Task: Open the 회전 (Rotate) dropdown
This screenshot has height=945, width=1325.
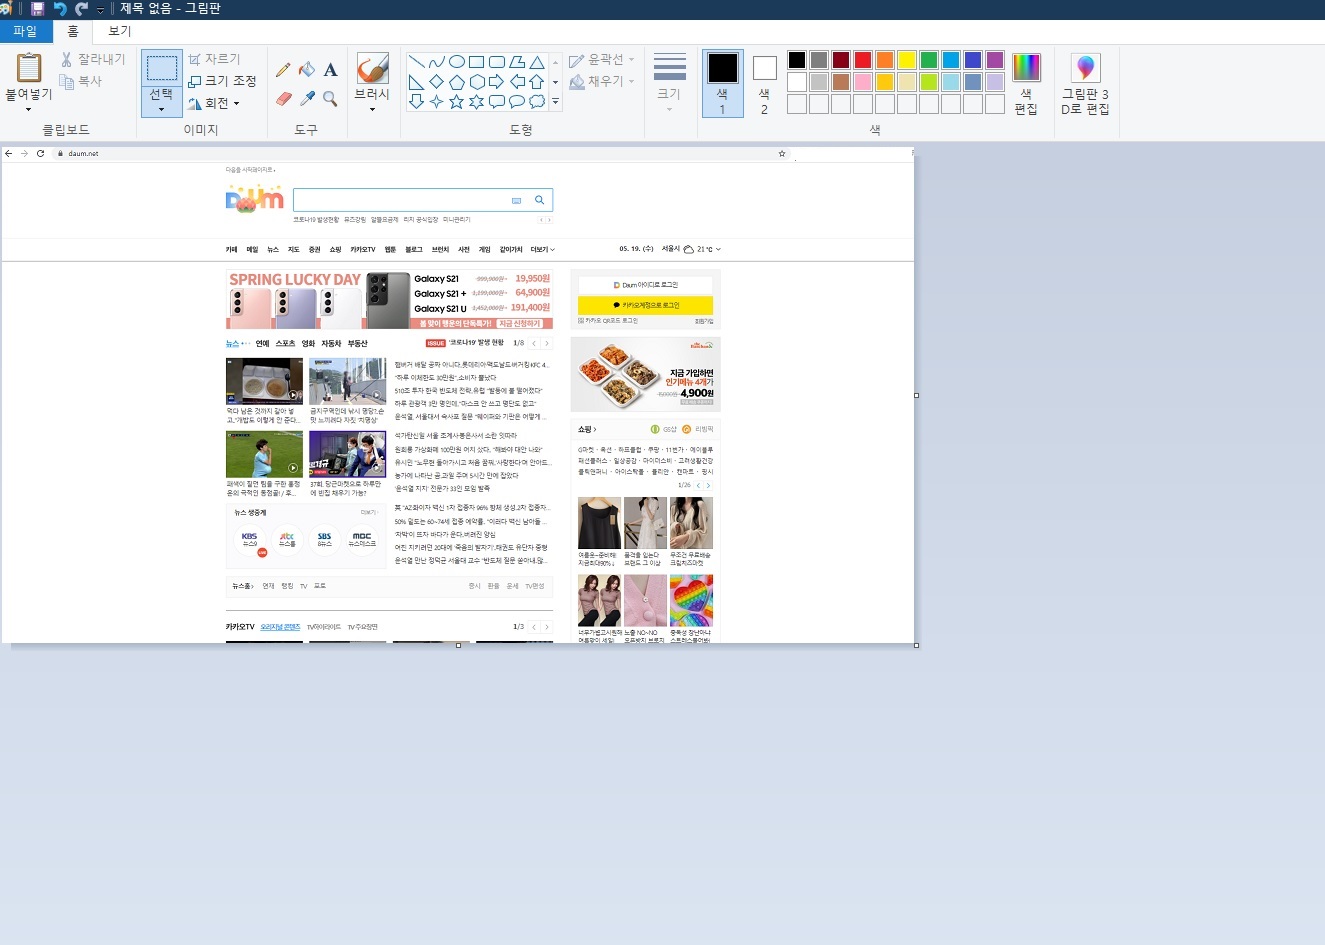Action: coord(214,103)
